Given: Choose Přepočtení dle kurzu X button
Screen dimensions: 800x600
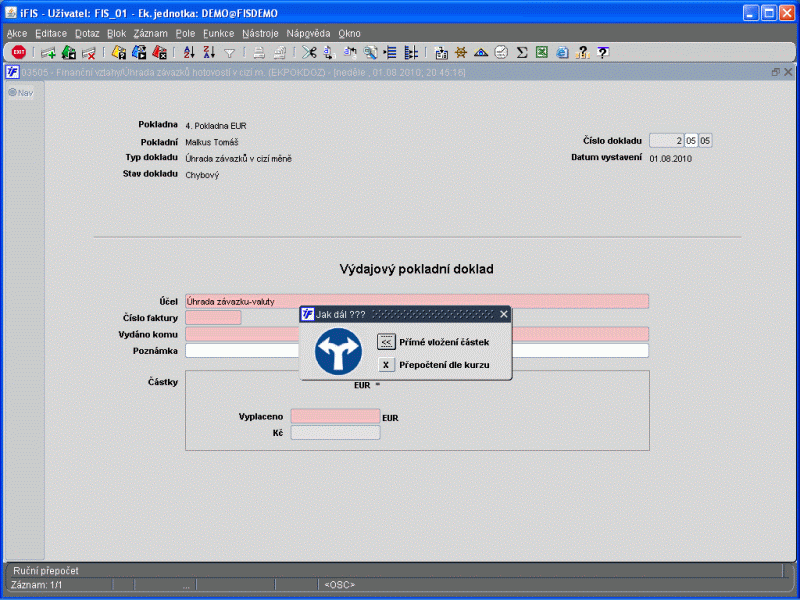Looking at the screenshot, I should click(x=386, y=365).
